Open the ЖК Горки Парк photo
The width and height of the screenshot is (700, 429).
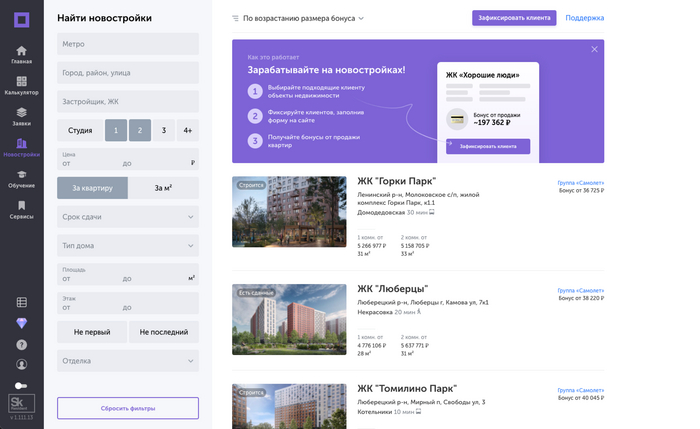coord(289,212)
